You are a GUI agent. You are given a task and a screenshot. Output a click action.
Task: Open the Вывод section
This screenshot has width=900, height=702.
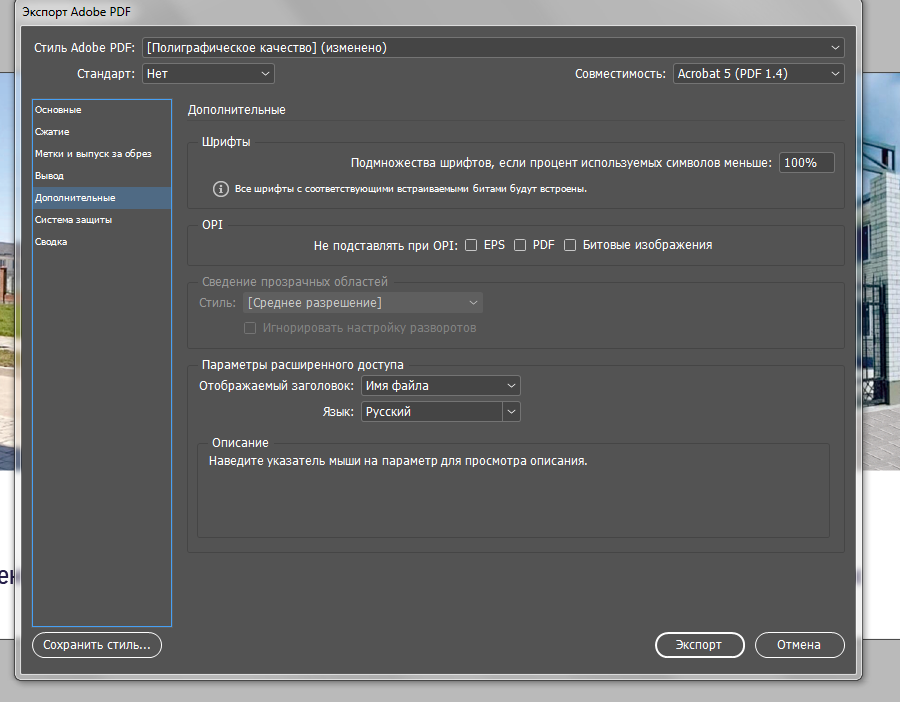(x=102, y=176)
